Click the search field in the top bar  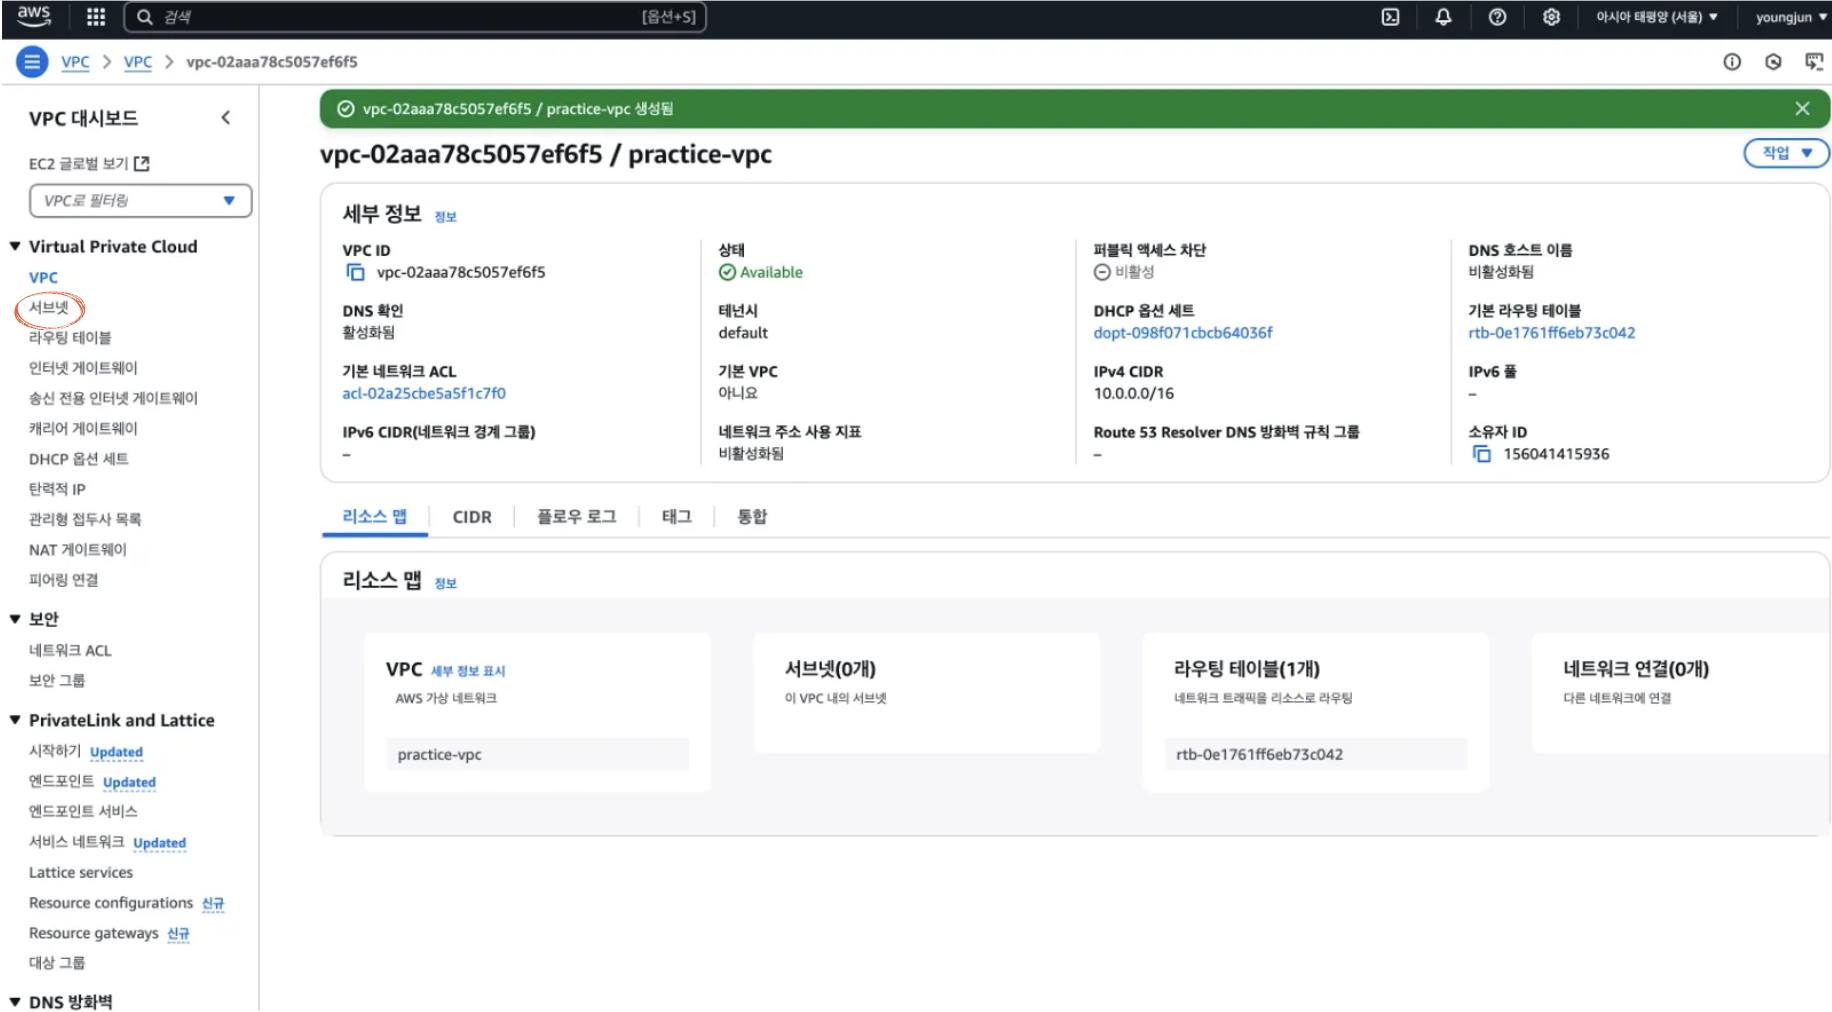[x=415, y=17]
